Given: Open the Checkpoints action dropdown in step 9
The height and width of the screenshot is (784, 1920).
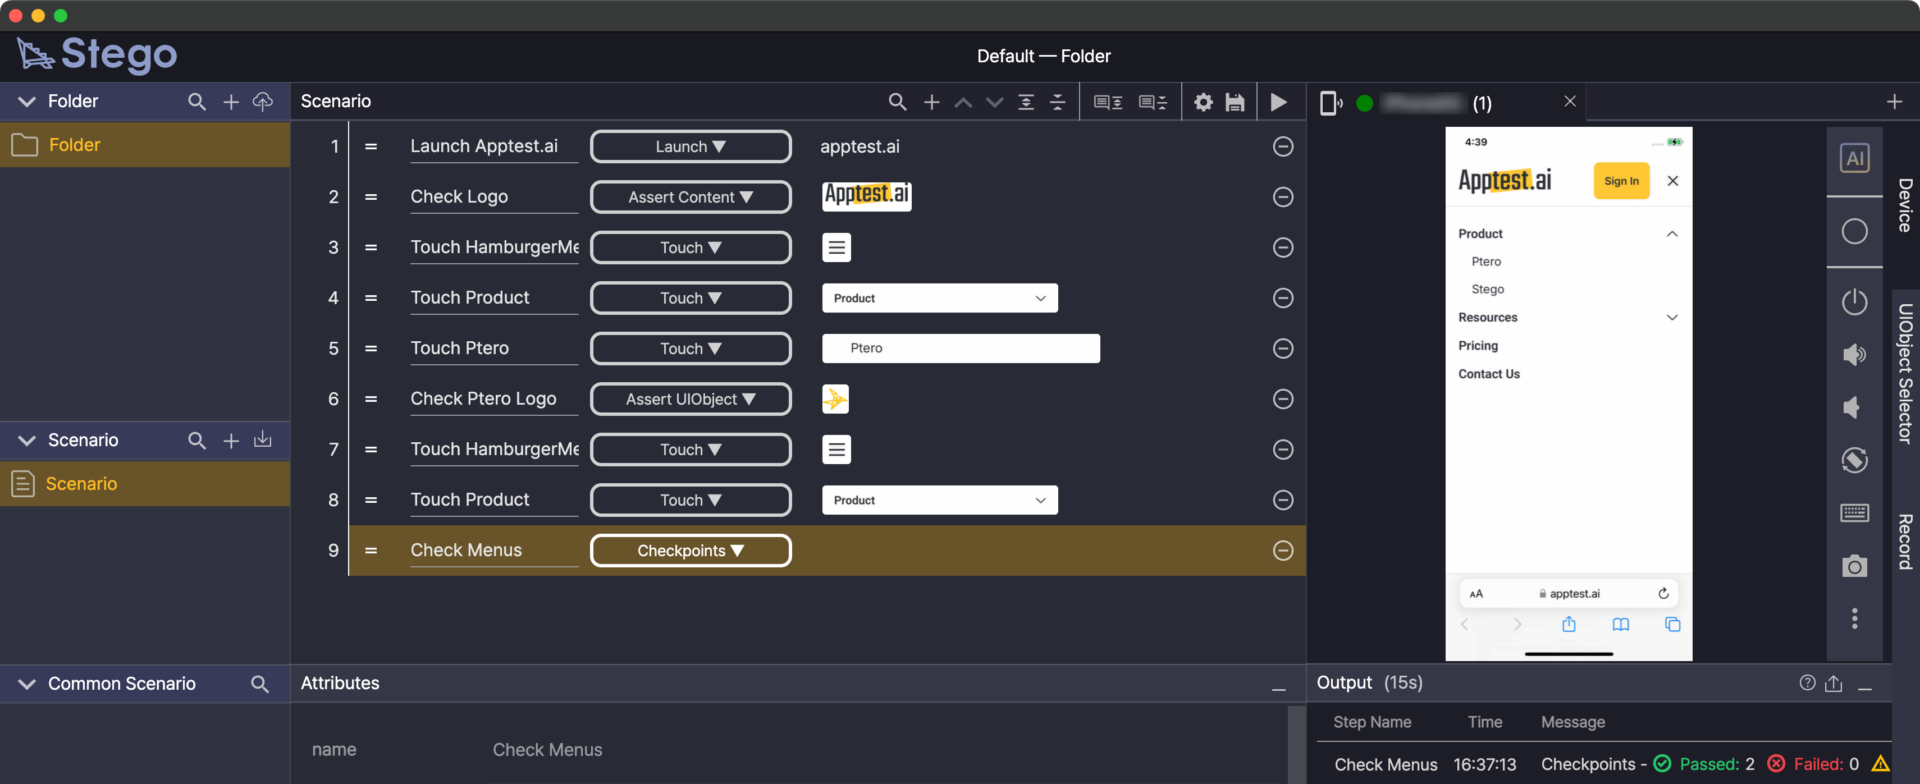Looking at the screenshot, I should point(690,551).
